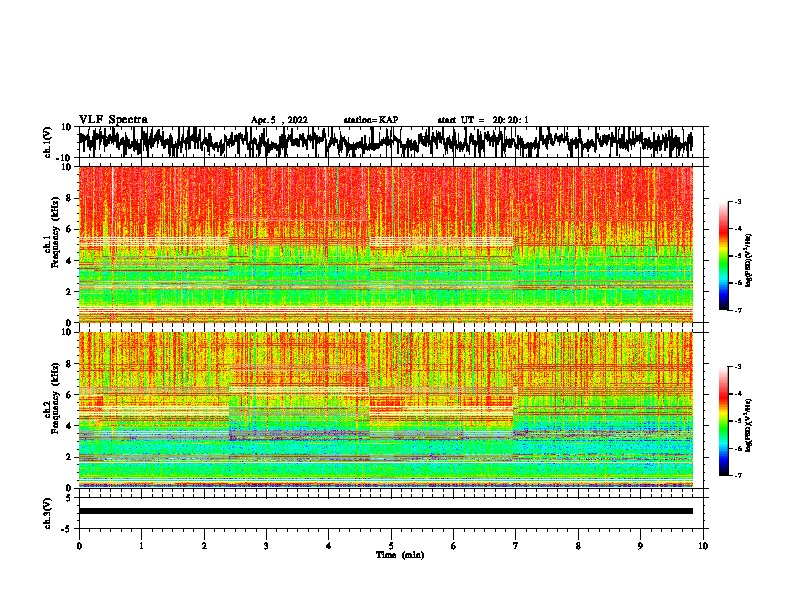Click time axis tick label "1"
Image resolution: width=792 pixels, height=612 pixels.
[x=141, y=546]
